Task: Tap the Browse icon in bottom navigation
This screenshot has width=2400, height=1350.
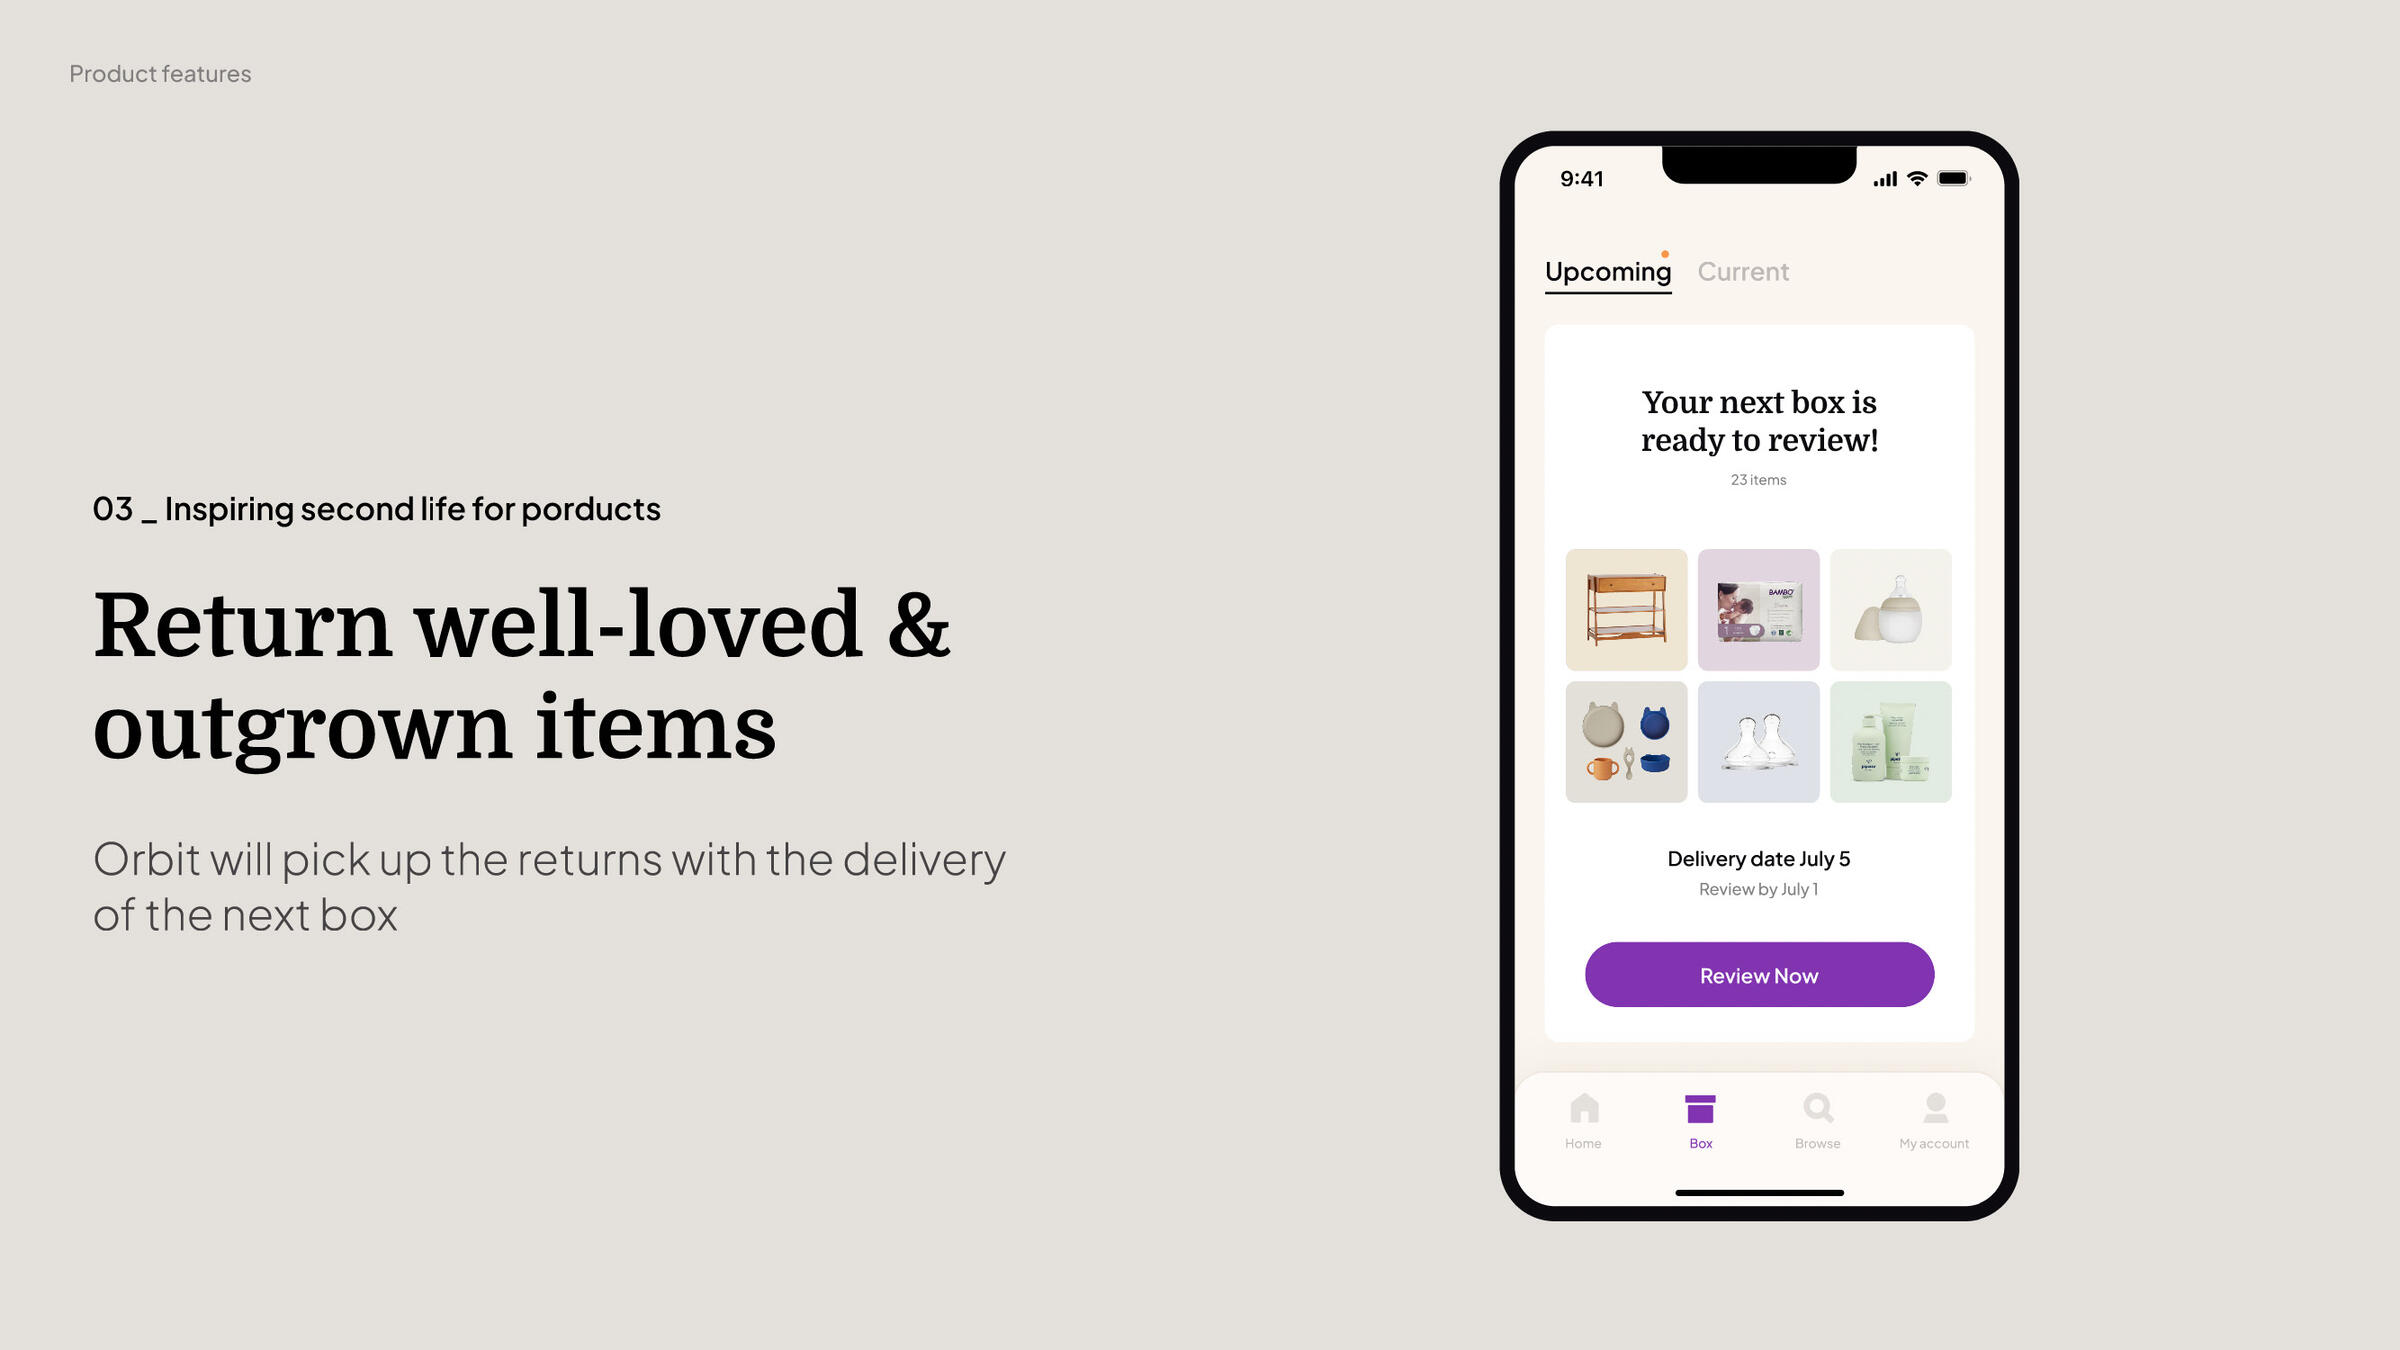Action: [x=1816, y=1119]
